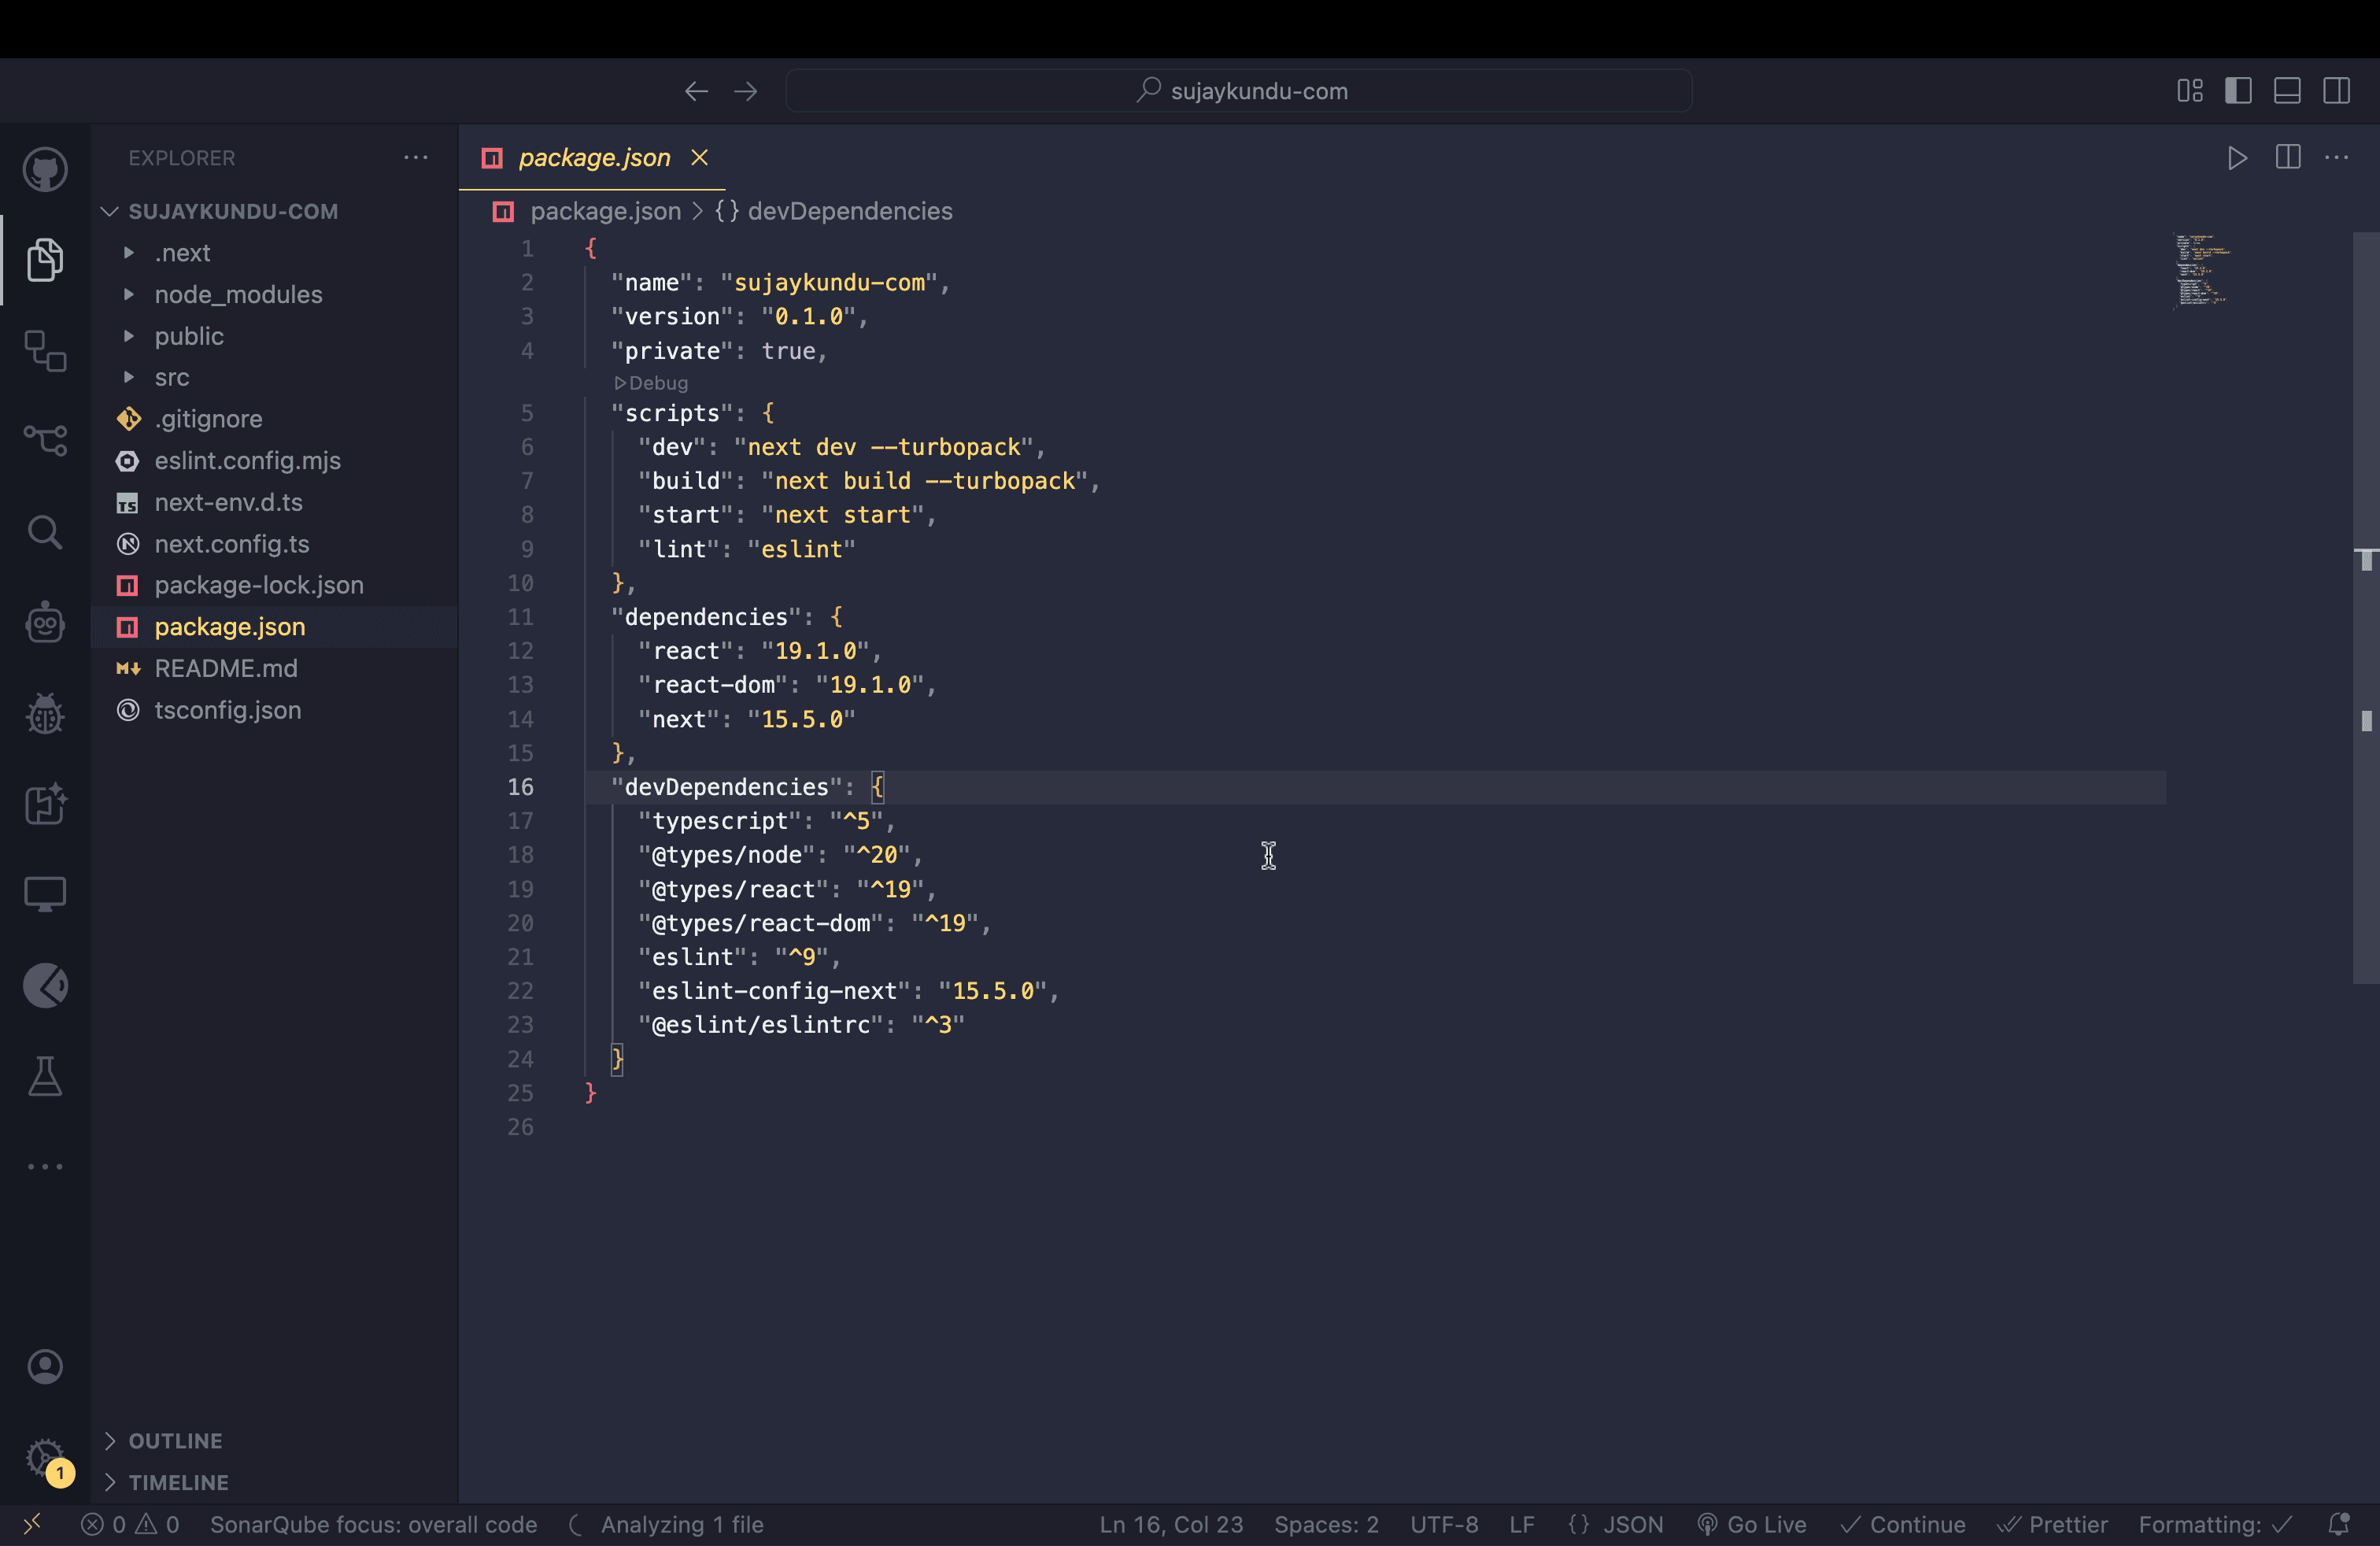
Task: Toggle the primary sidebar visibility
Action: (2238, 90)
